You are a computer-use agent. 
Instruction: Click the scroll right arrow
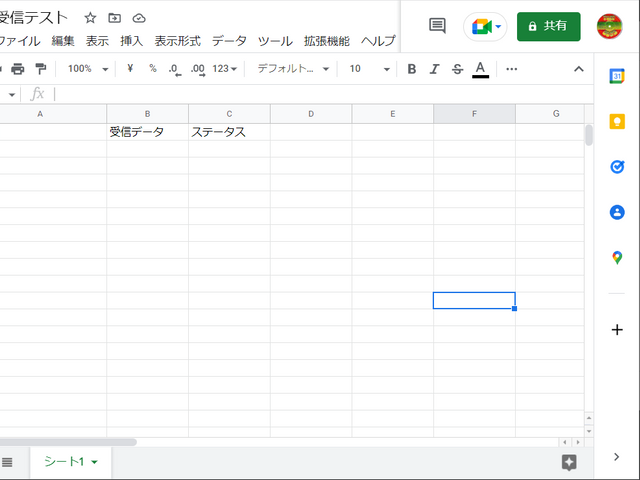(578, 442)
